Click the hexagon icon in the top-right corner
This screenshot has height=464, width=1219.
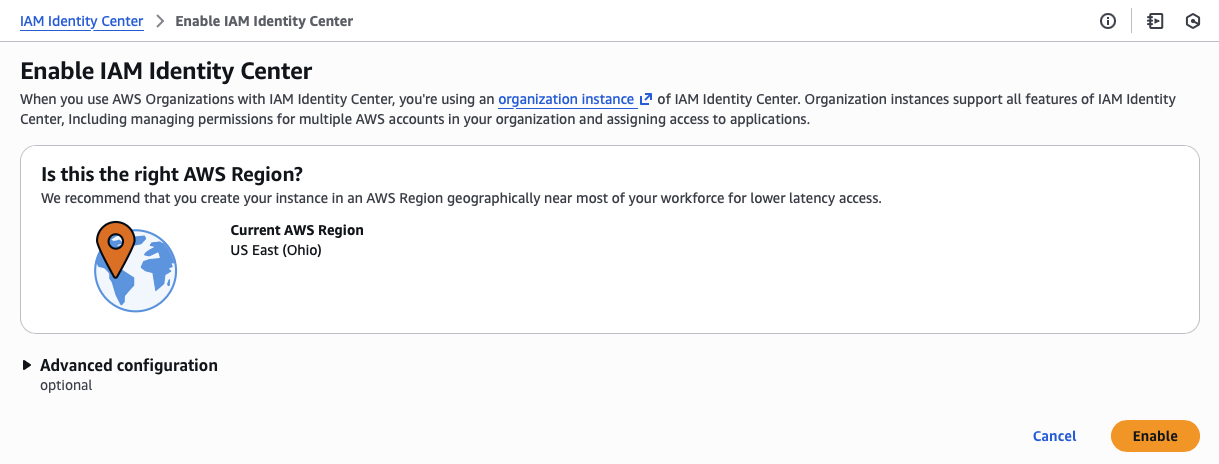click(1192, 21)
